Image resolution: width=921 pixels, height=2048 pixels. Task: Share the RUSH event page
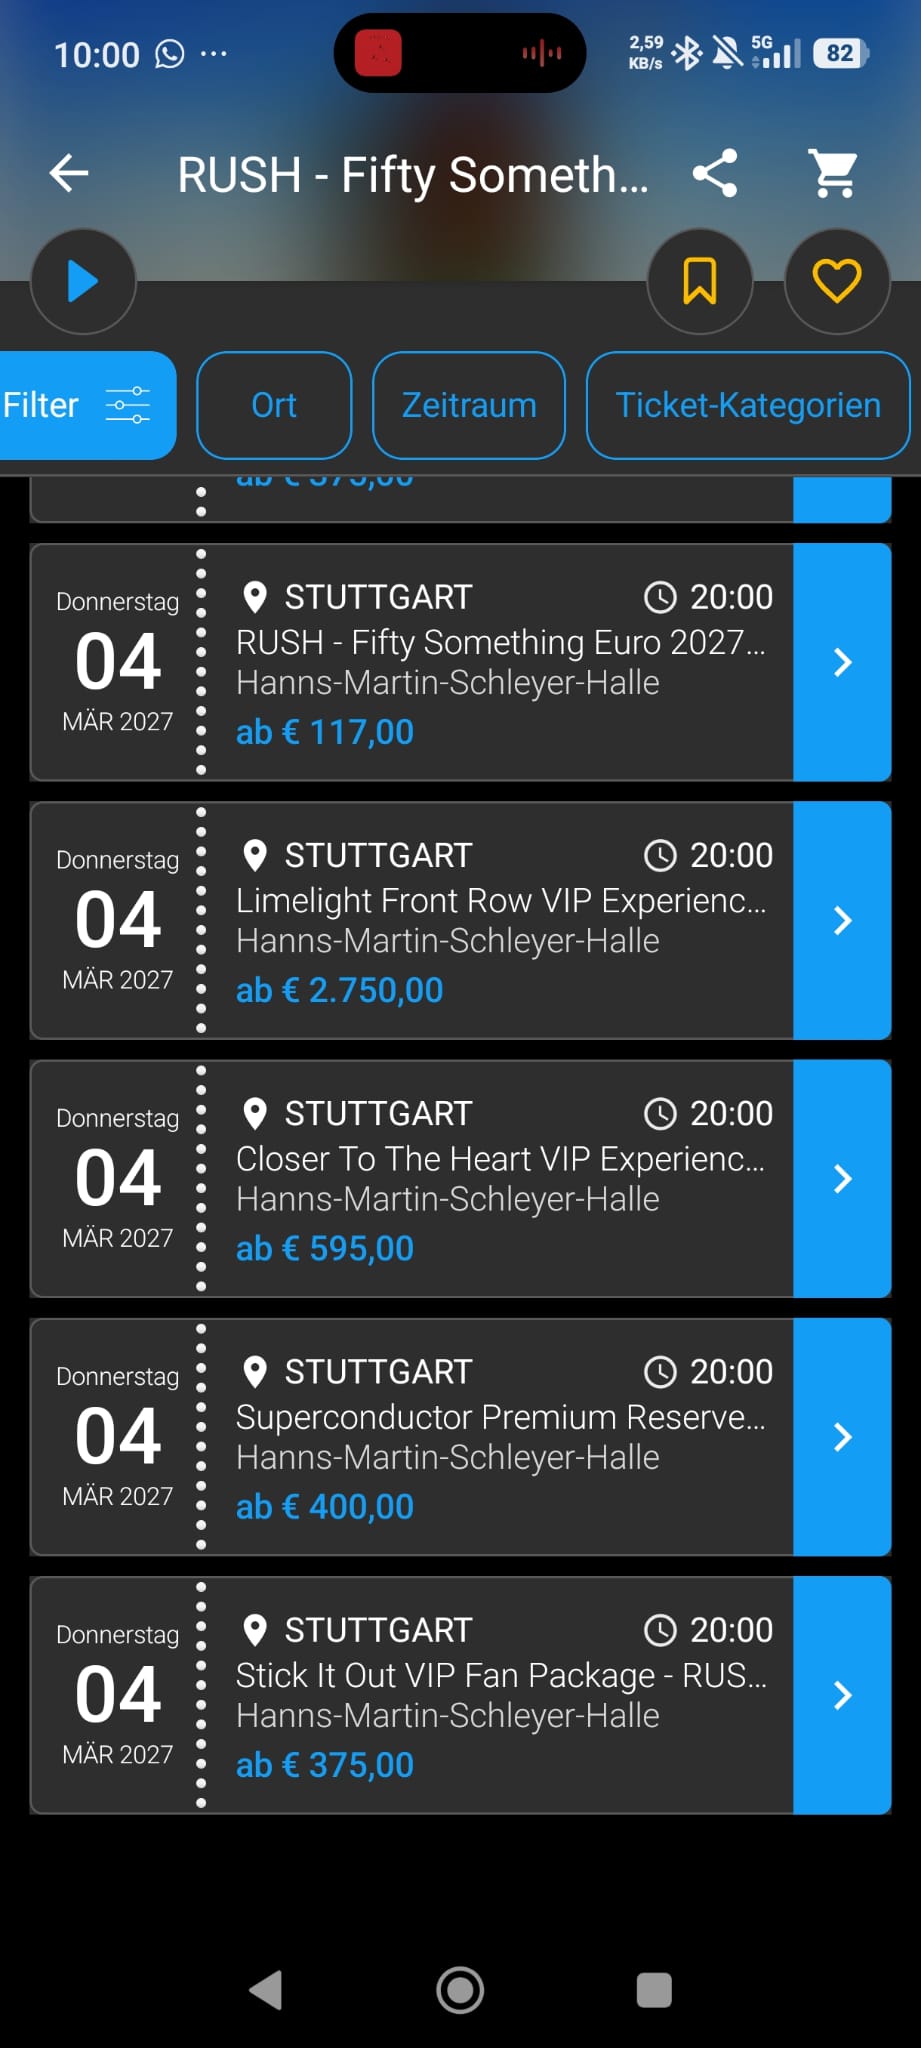tap(715, 173)
